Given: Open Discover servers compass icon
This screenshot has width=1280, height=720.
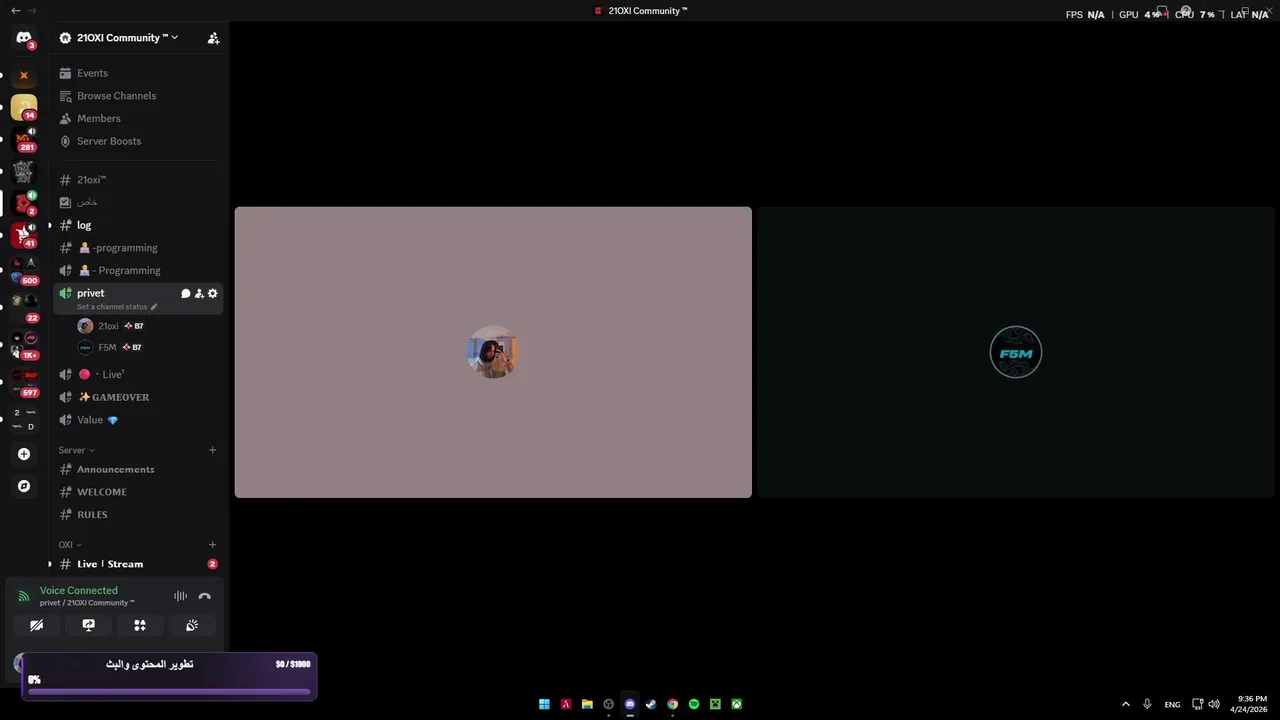Looking at the screenshot, I should pyautogui.click(x=24, y=486).
